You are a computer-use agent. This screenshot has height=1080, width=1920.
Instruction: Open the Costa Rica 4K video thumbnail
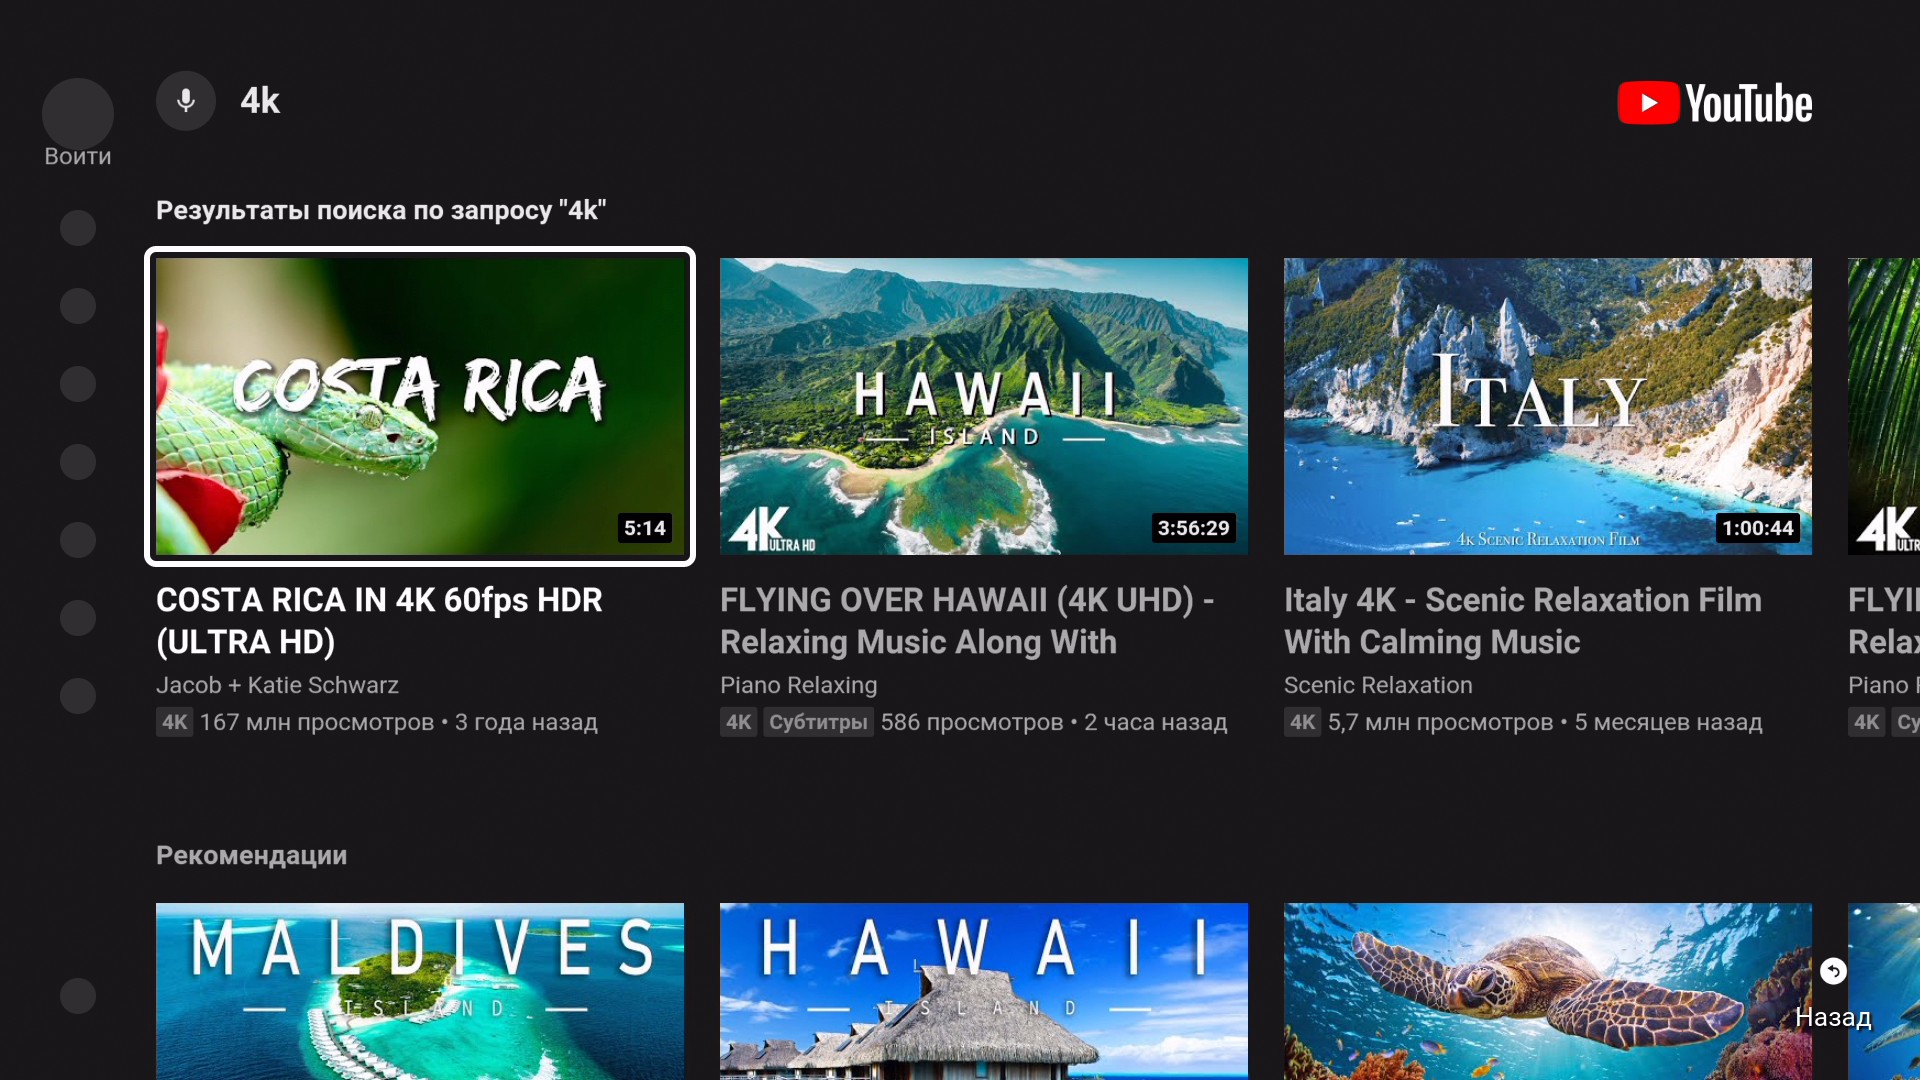[420, 406]
